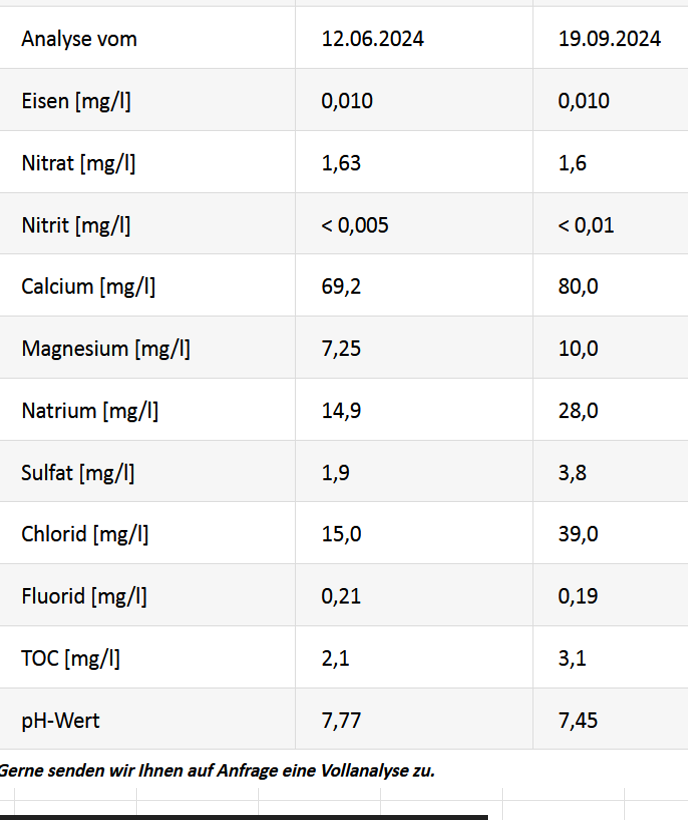Click the Chlorid value 39,0
Screen dimensions: 688x820
click(x=578, y=535)
